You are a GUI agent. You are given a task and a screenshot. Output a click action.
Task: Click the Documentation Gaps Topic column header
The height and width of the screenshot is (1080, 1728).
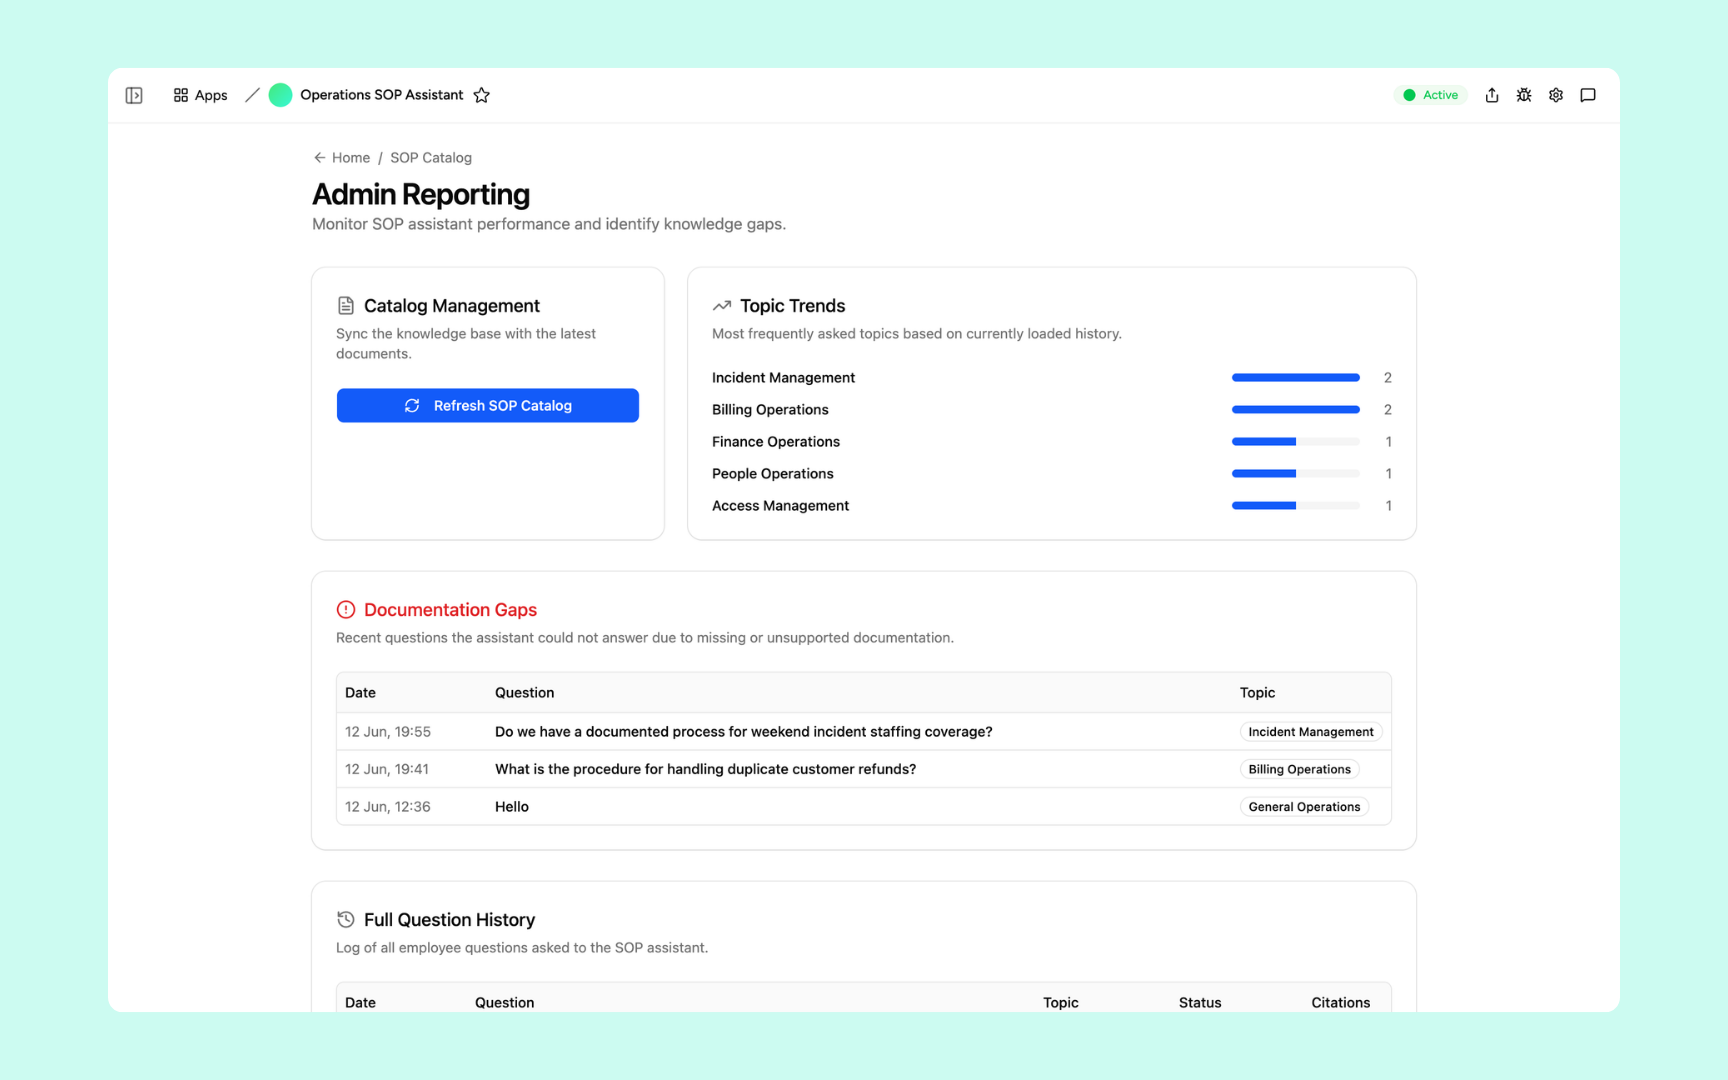(1258, 693)
